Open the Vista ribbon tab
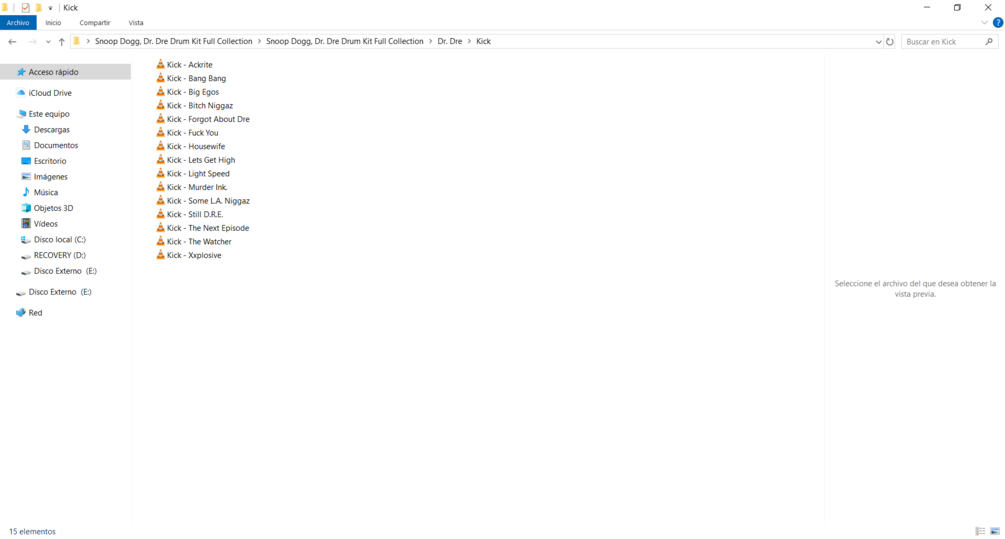Screen dimensions: 1005x539 [136, 22]
